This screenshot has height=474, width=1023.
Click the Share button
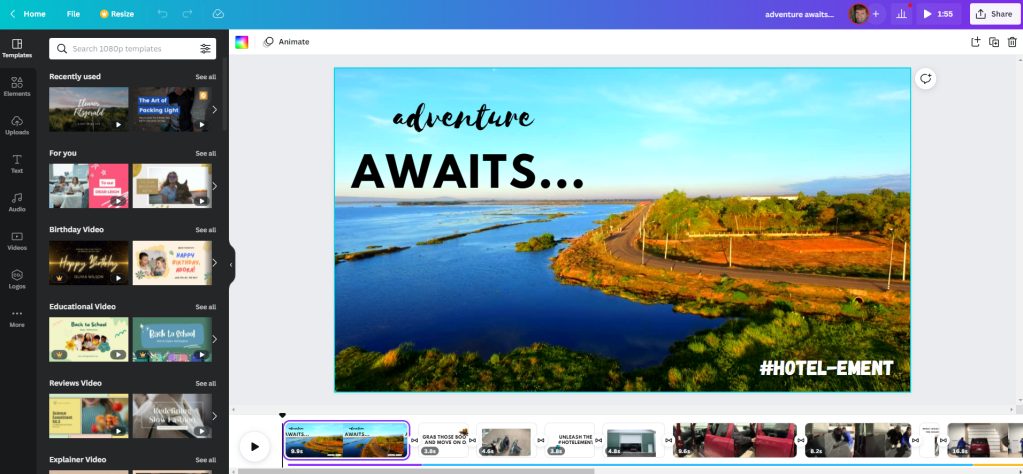click(x=994, y=14)
